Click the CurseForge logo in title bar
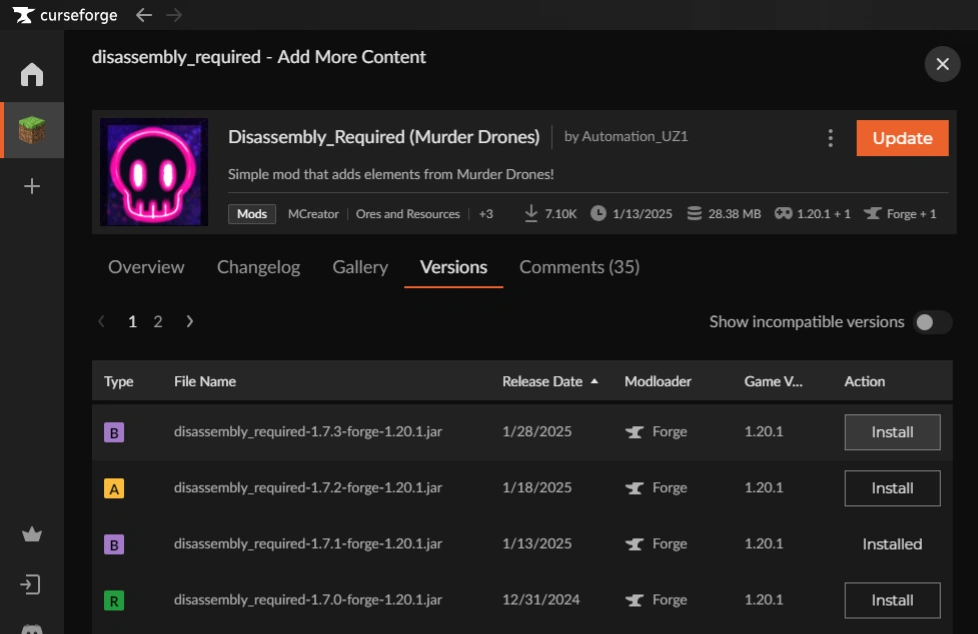 [65, 15]
